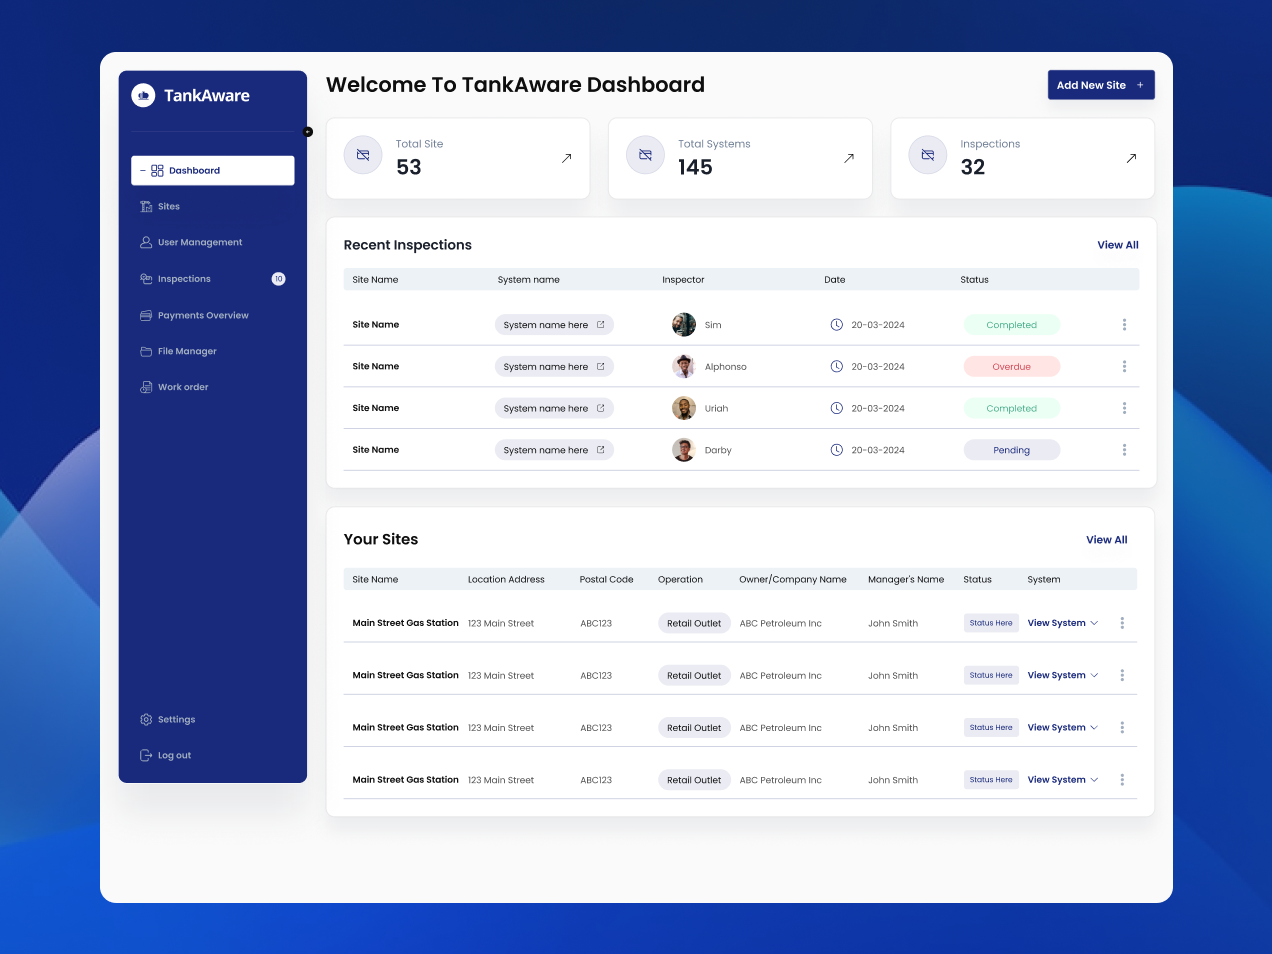Screen dimensions: 1272x954
Task: Click the Work order sidebar icon
Action: pyautogui.click(x=147, y=387)
